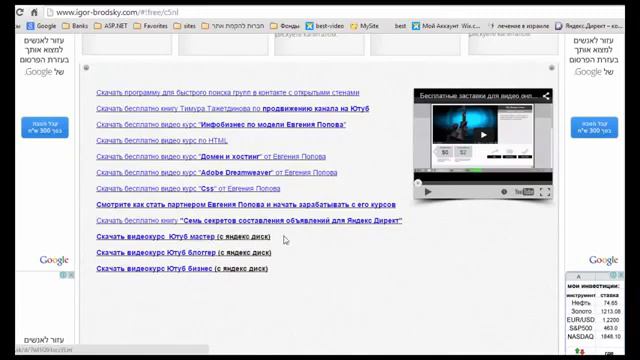Open the best-video bookmark
Image resolution: width=640 pixels, height=360 pixels.
click(325, 26)
